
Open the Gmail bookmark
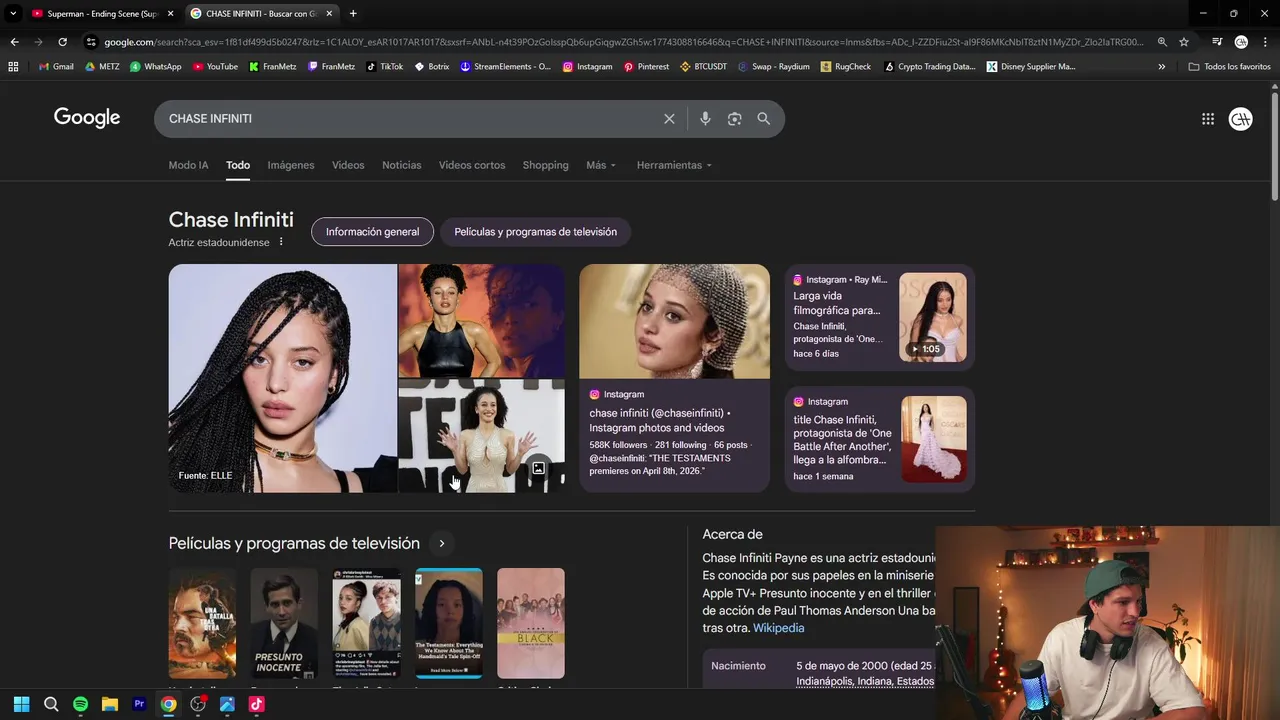coord(56,66)
